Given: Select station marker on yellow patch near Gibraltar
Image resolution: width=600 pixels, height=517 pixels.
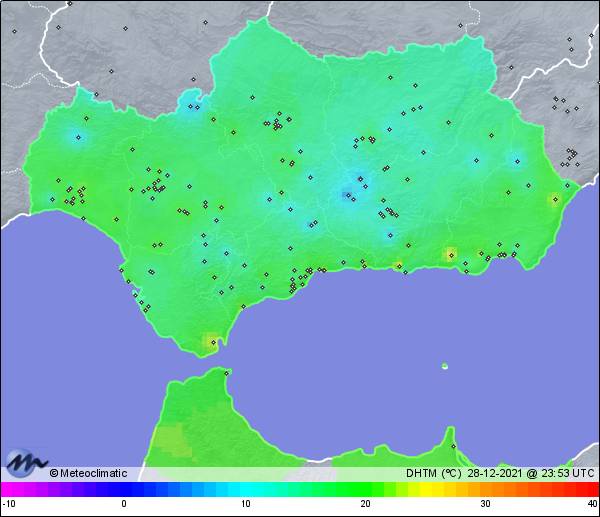Looking at the screenshot, I should (214, 342).
